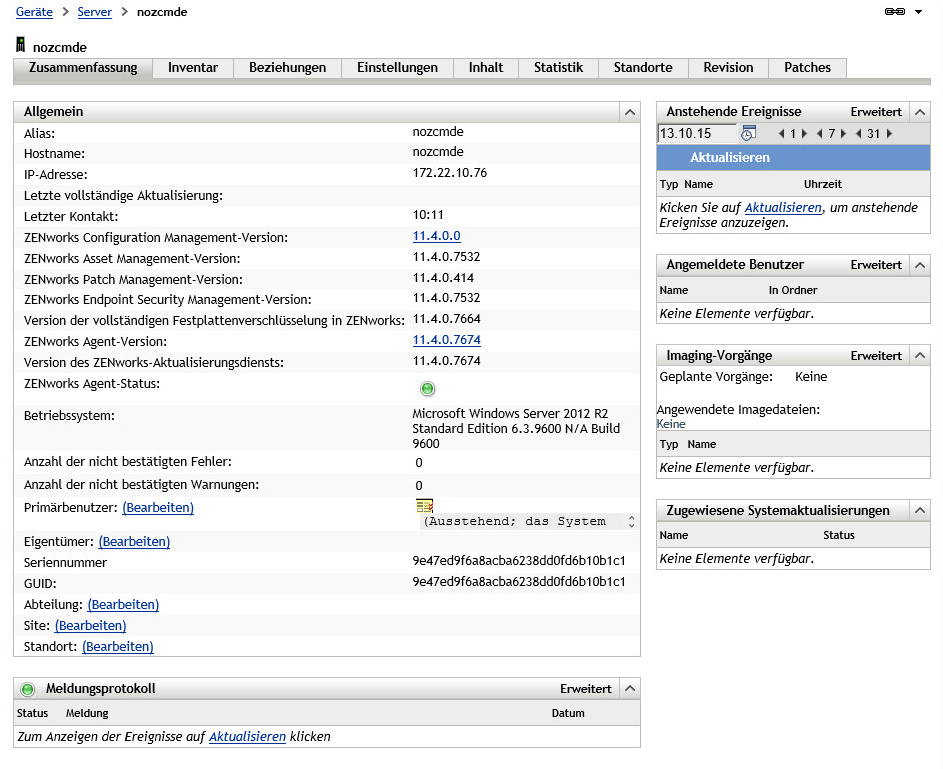Collapse the Imaging-Vorgänge panel
The image size is (943, 769).
click(920, 356)
